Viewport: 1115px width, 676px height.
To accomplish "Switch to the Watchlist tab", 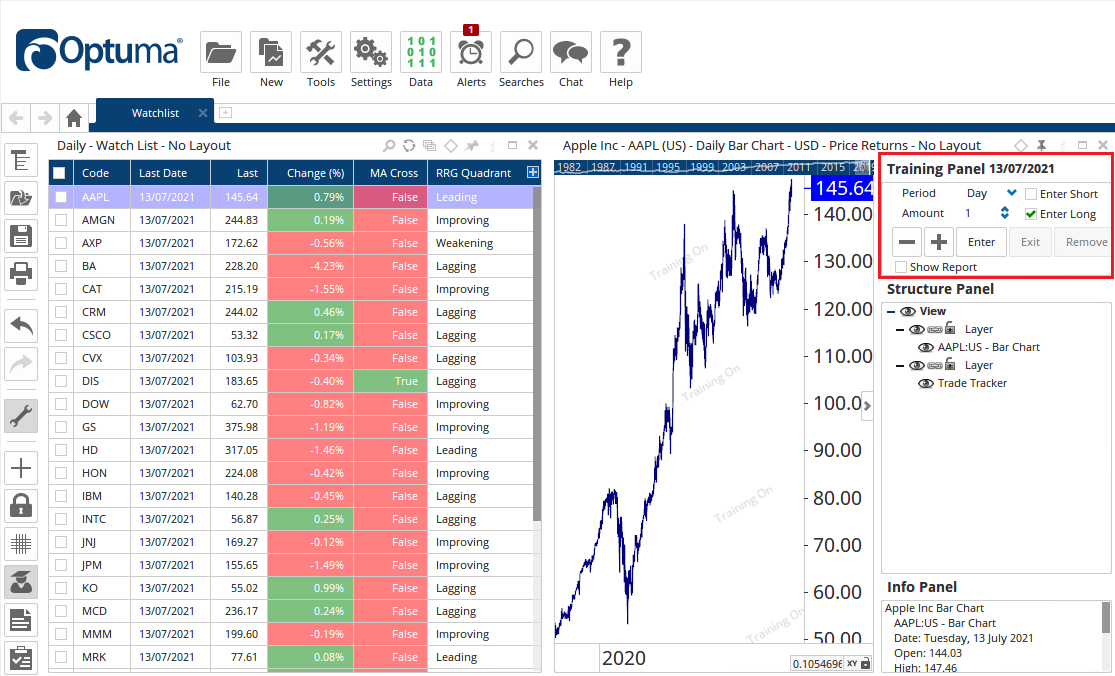I will [x=155, y=113].
